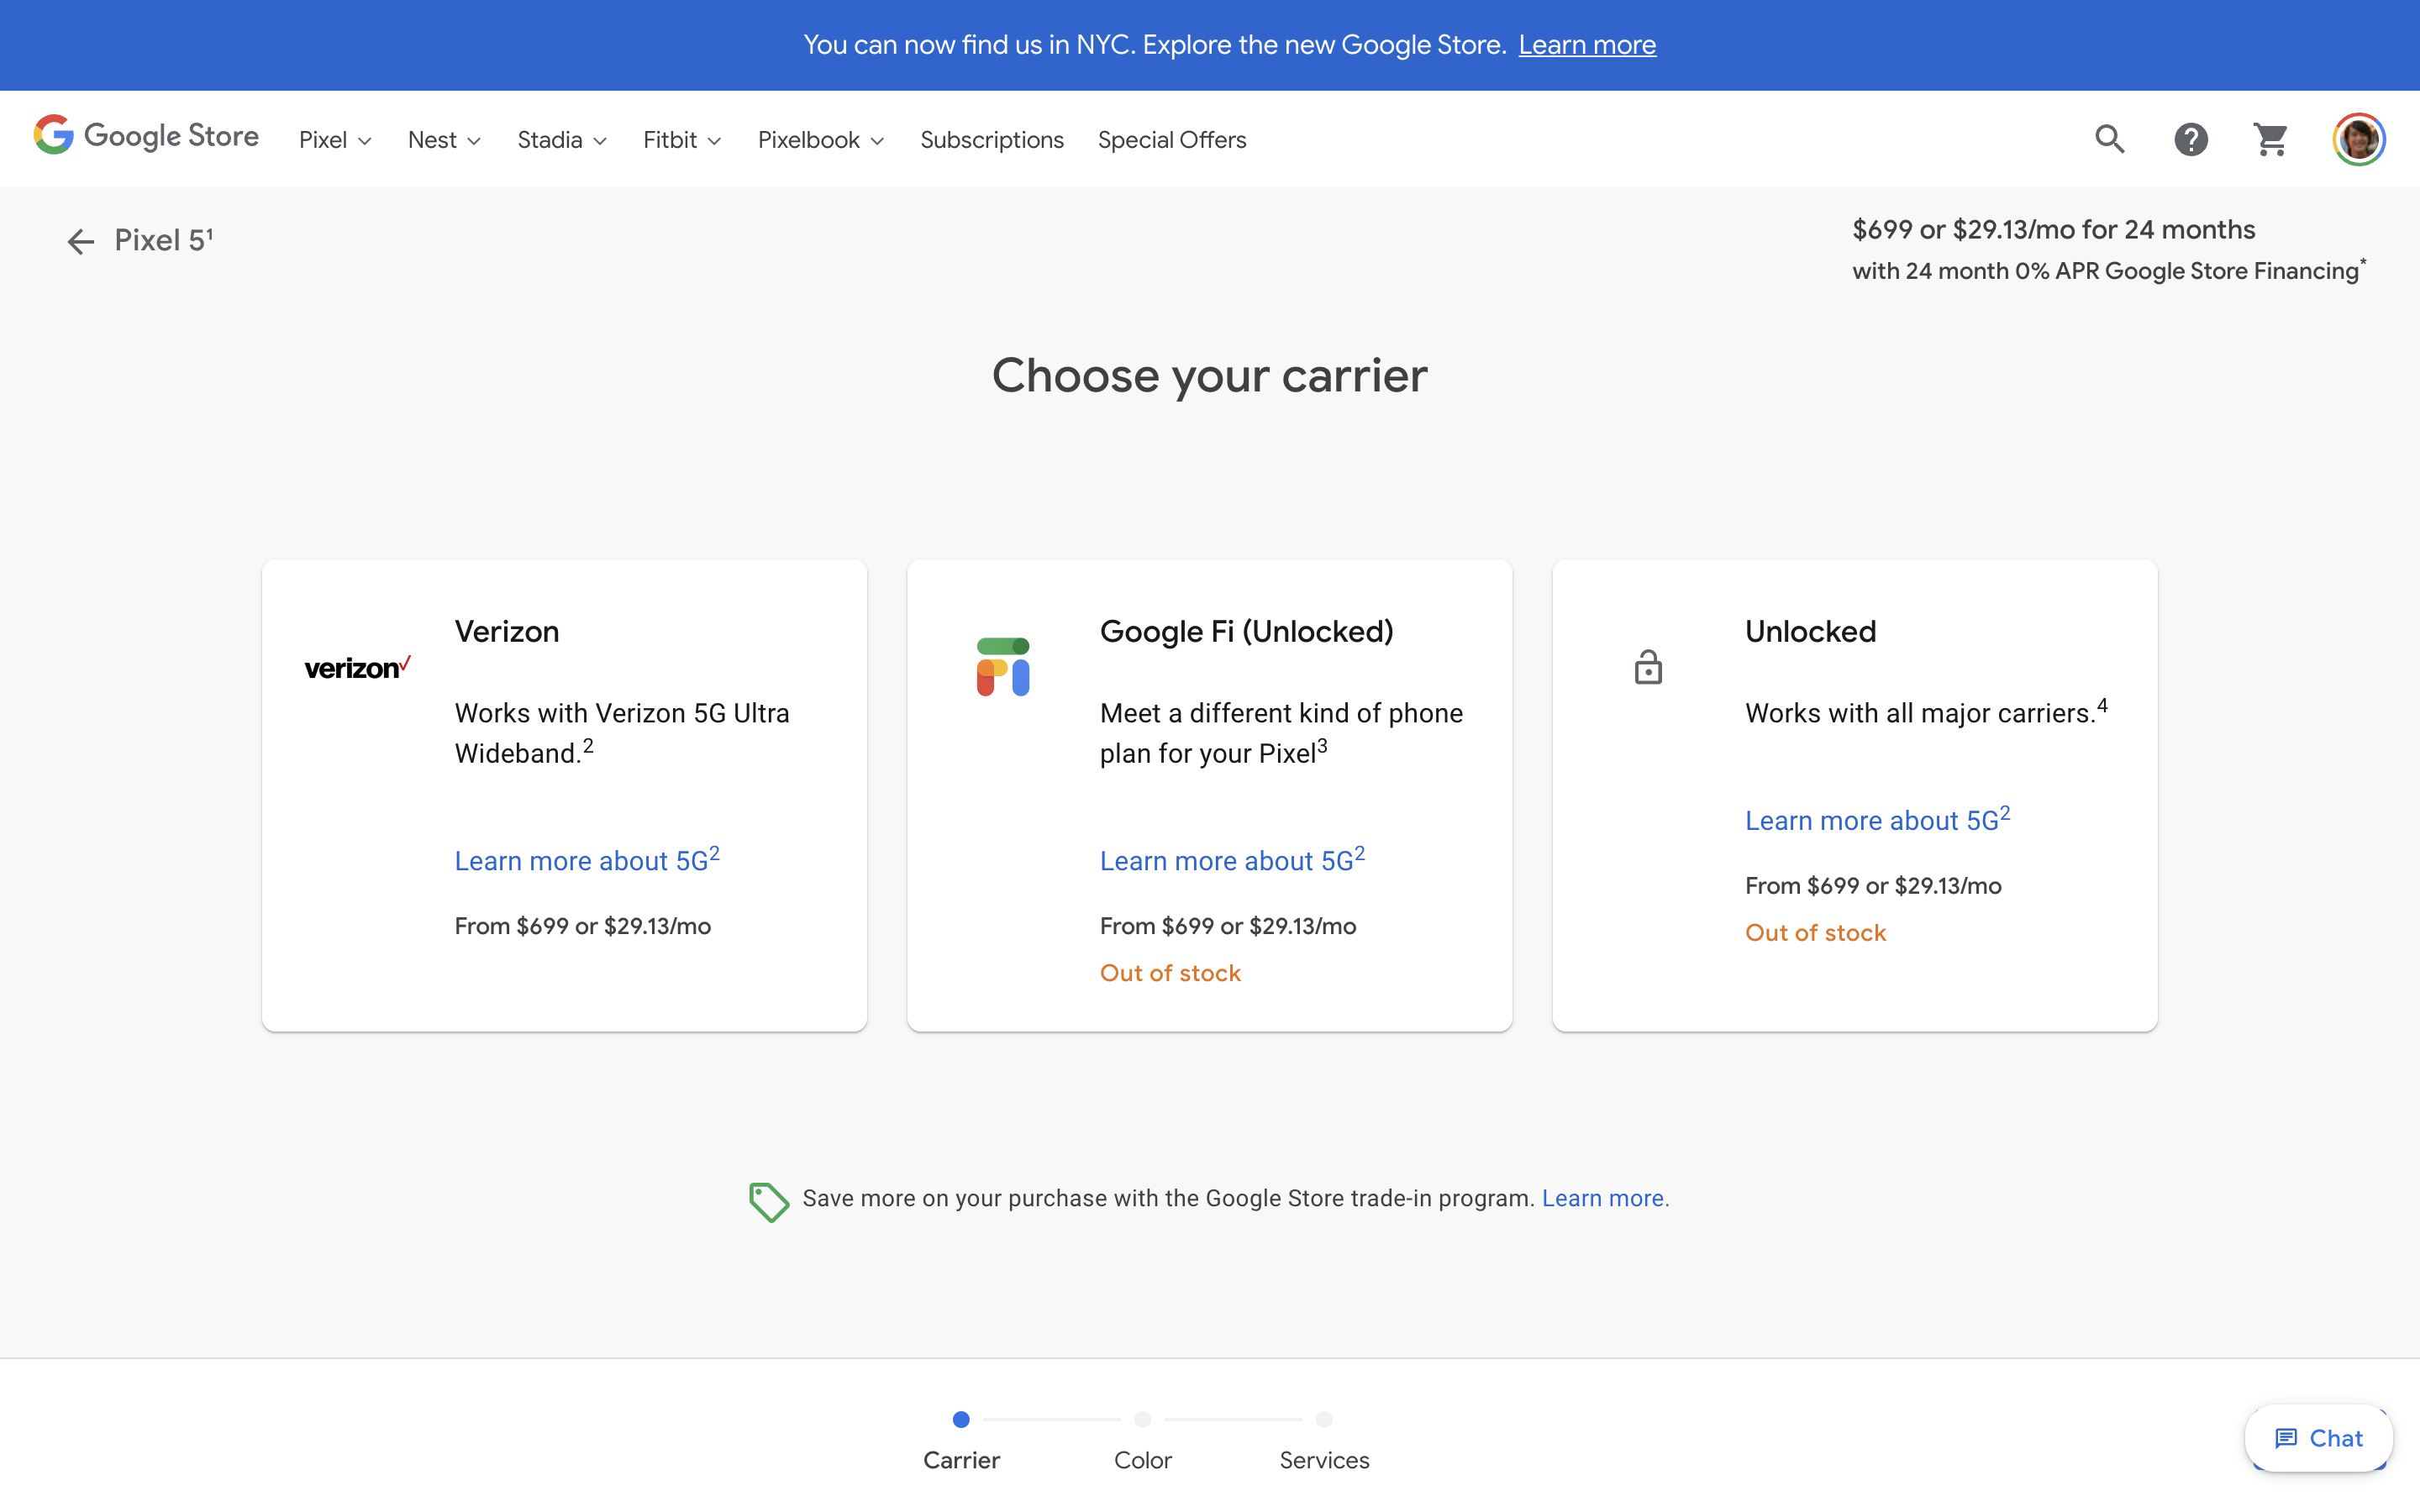Open the shopping cart icon
Image resolution: width=2420 pixels, height=1512 pixels.
pyautogui.click(x=2271, y=139)
